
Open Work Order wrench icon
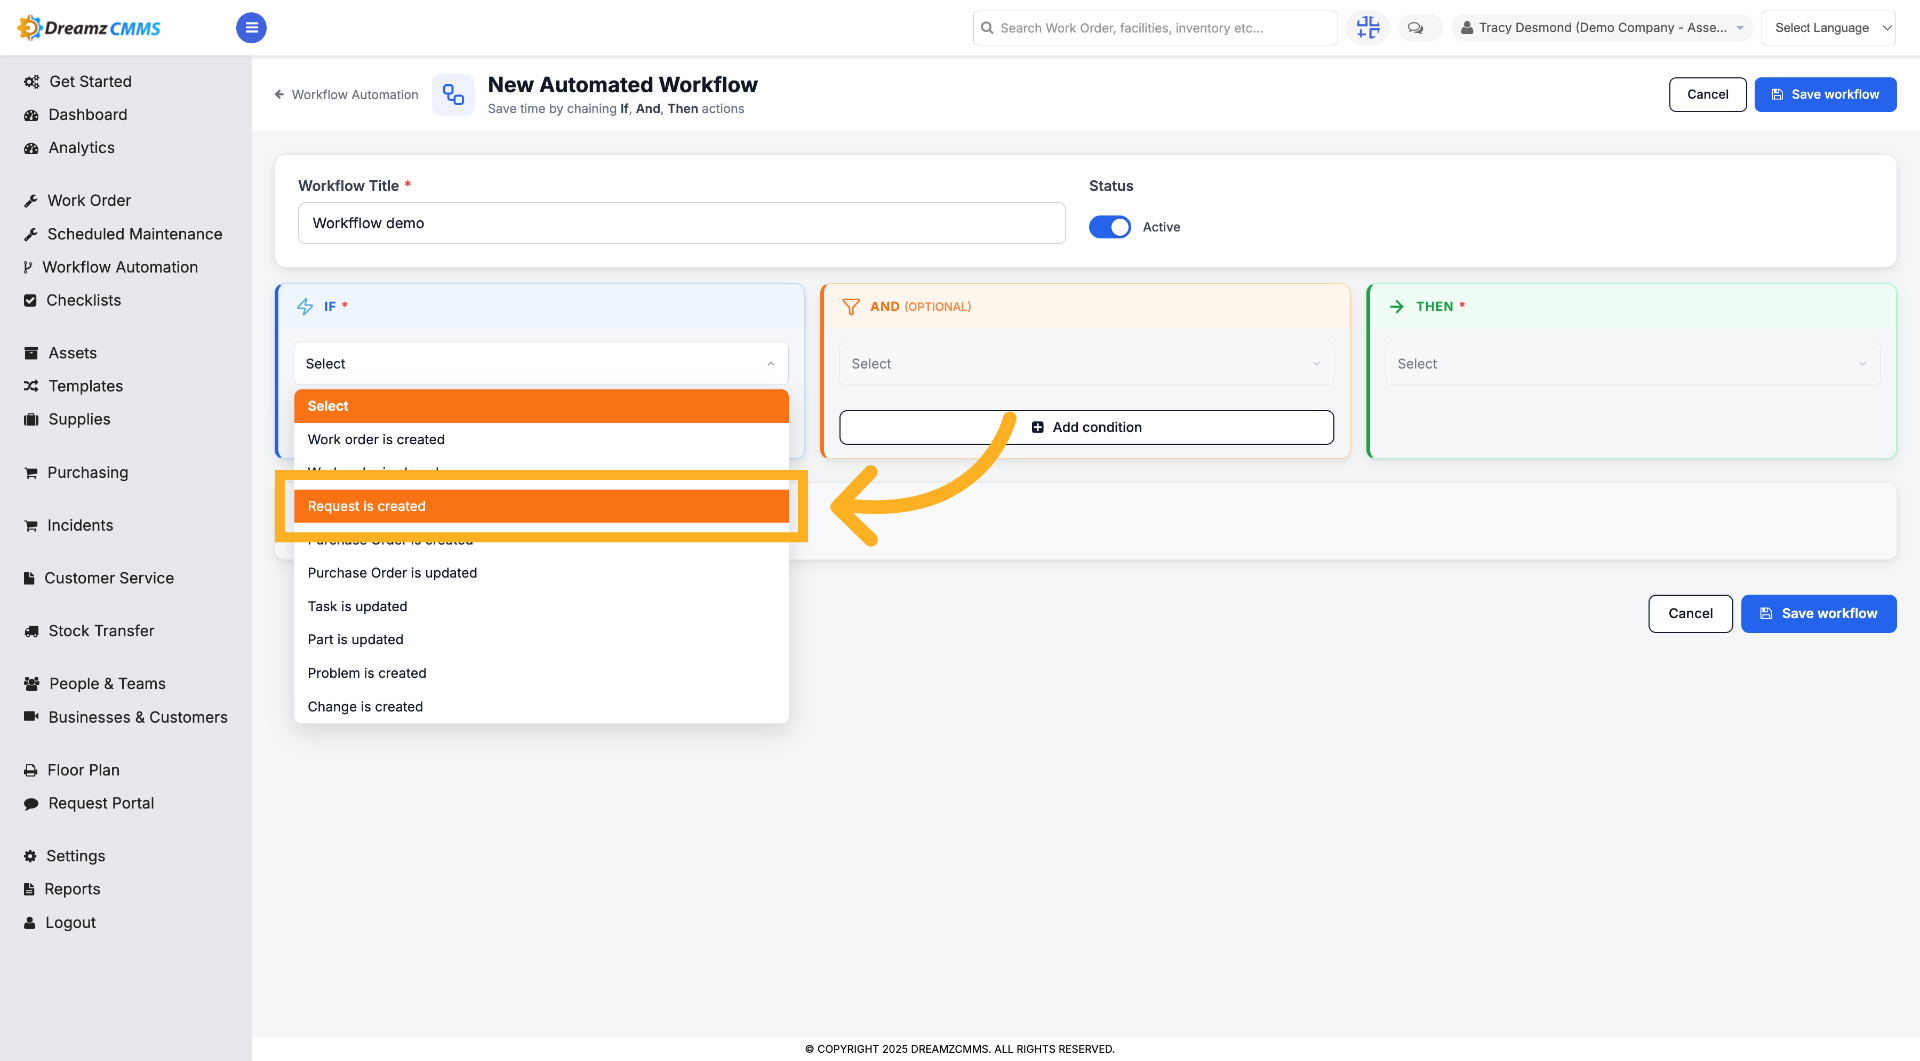coord(31,201)
